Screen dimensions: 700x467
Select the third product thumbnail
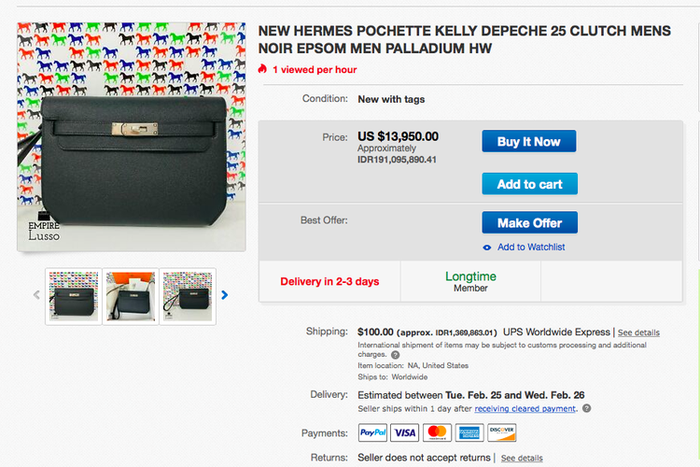(188, 296)
